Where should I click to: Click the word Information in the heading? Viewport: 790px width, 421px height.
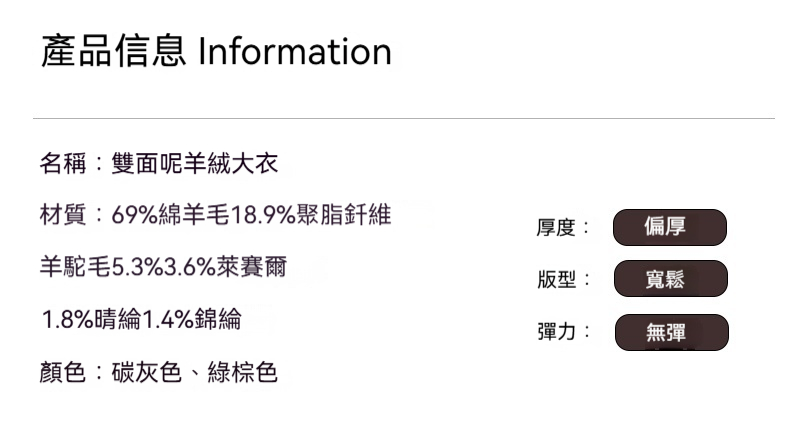pyautogui.click(x=295, y=52)
